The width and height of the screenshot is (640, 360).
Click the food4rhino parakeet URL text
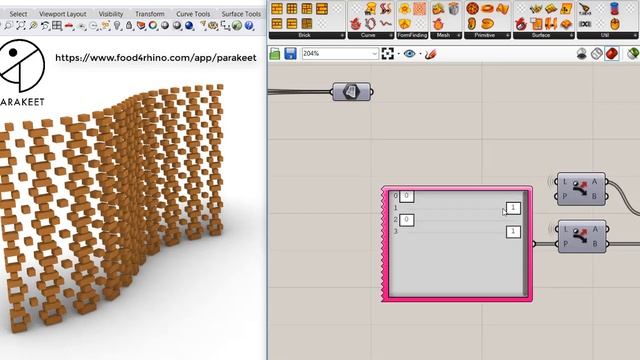(x=156, y=58)
